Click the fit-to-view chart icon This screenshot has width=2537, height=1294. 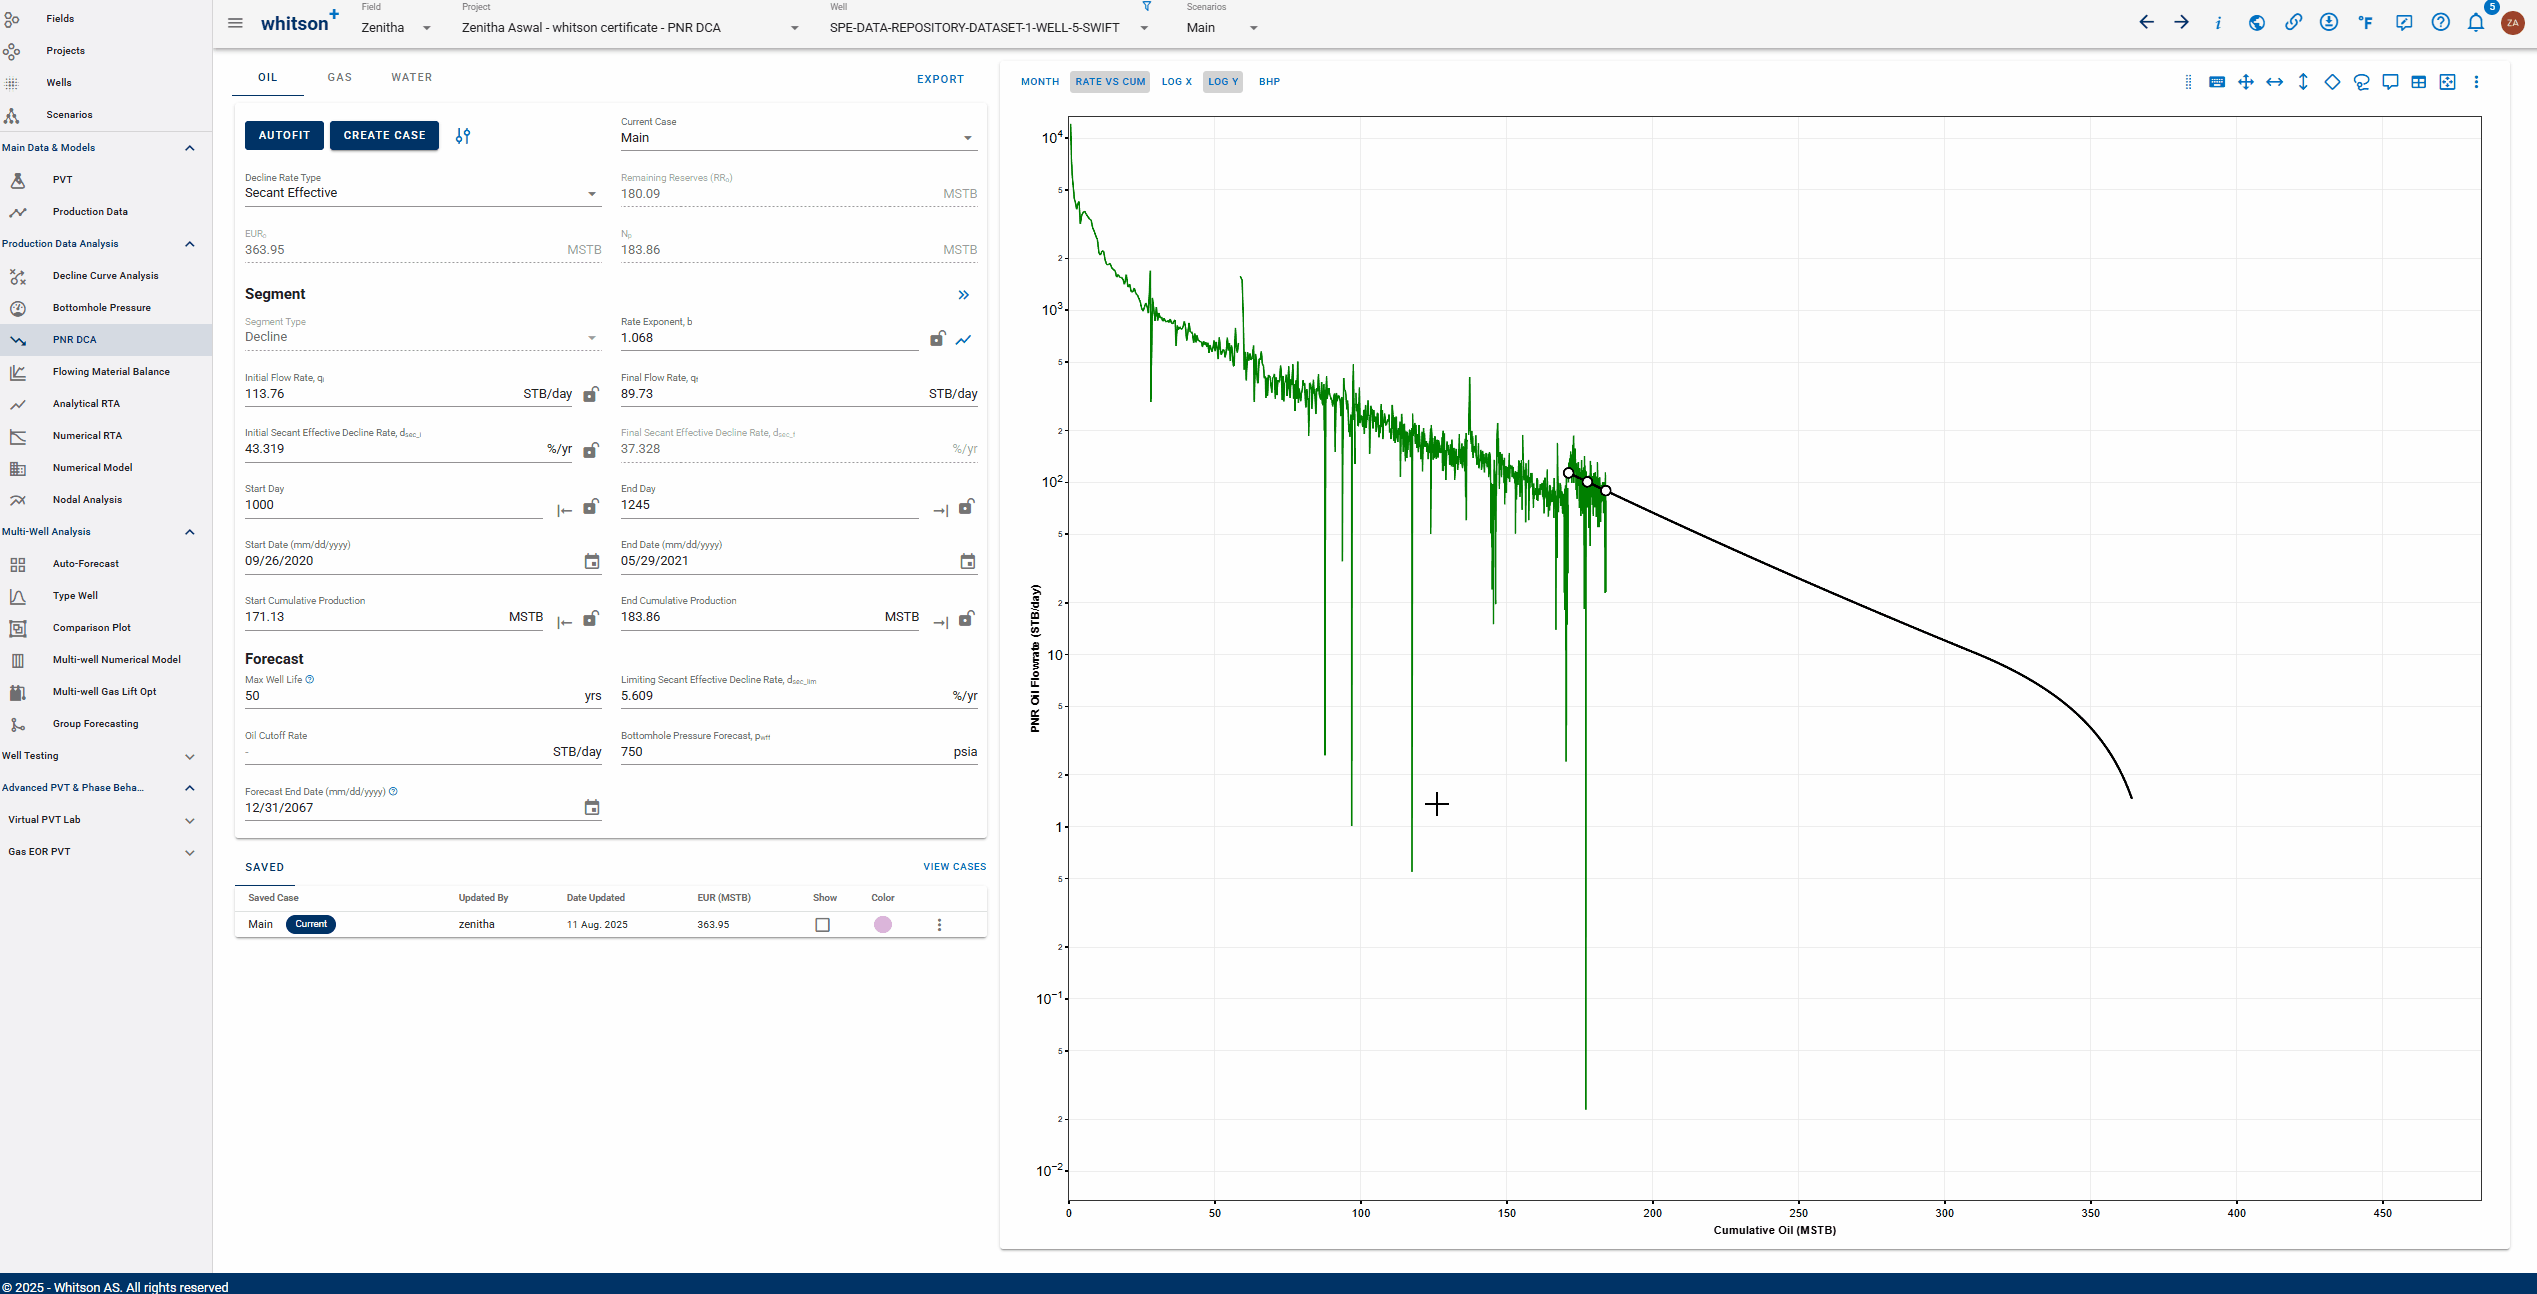[2448, 82]
